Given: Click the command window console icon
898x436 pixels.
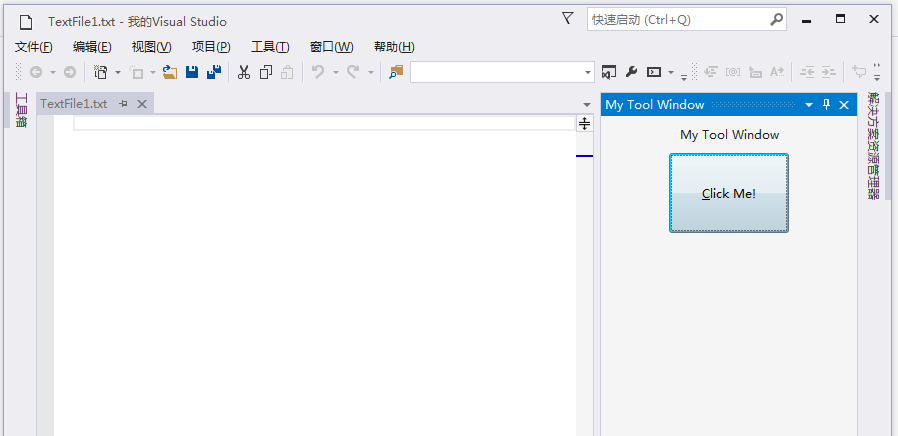Looking at the screenshot, I should click(653, 72).
